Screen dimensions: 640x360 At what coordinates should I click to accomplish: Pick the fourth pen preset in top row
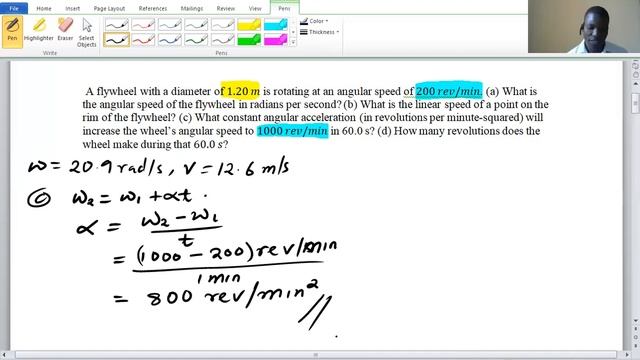196,24
